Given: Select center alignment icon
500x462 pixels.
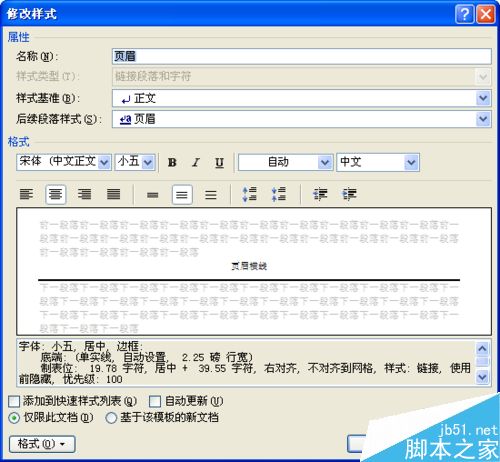Looking at the screenshot, I should click(x=55, y=194).
